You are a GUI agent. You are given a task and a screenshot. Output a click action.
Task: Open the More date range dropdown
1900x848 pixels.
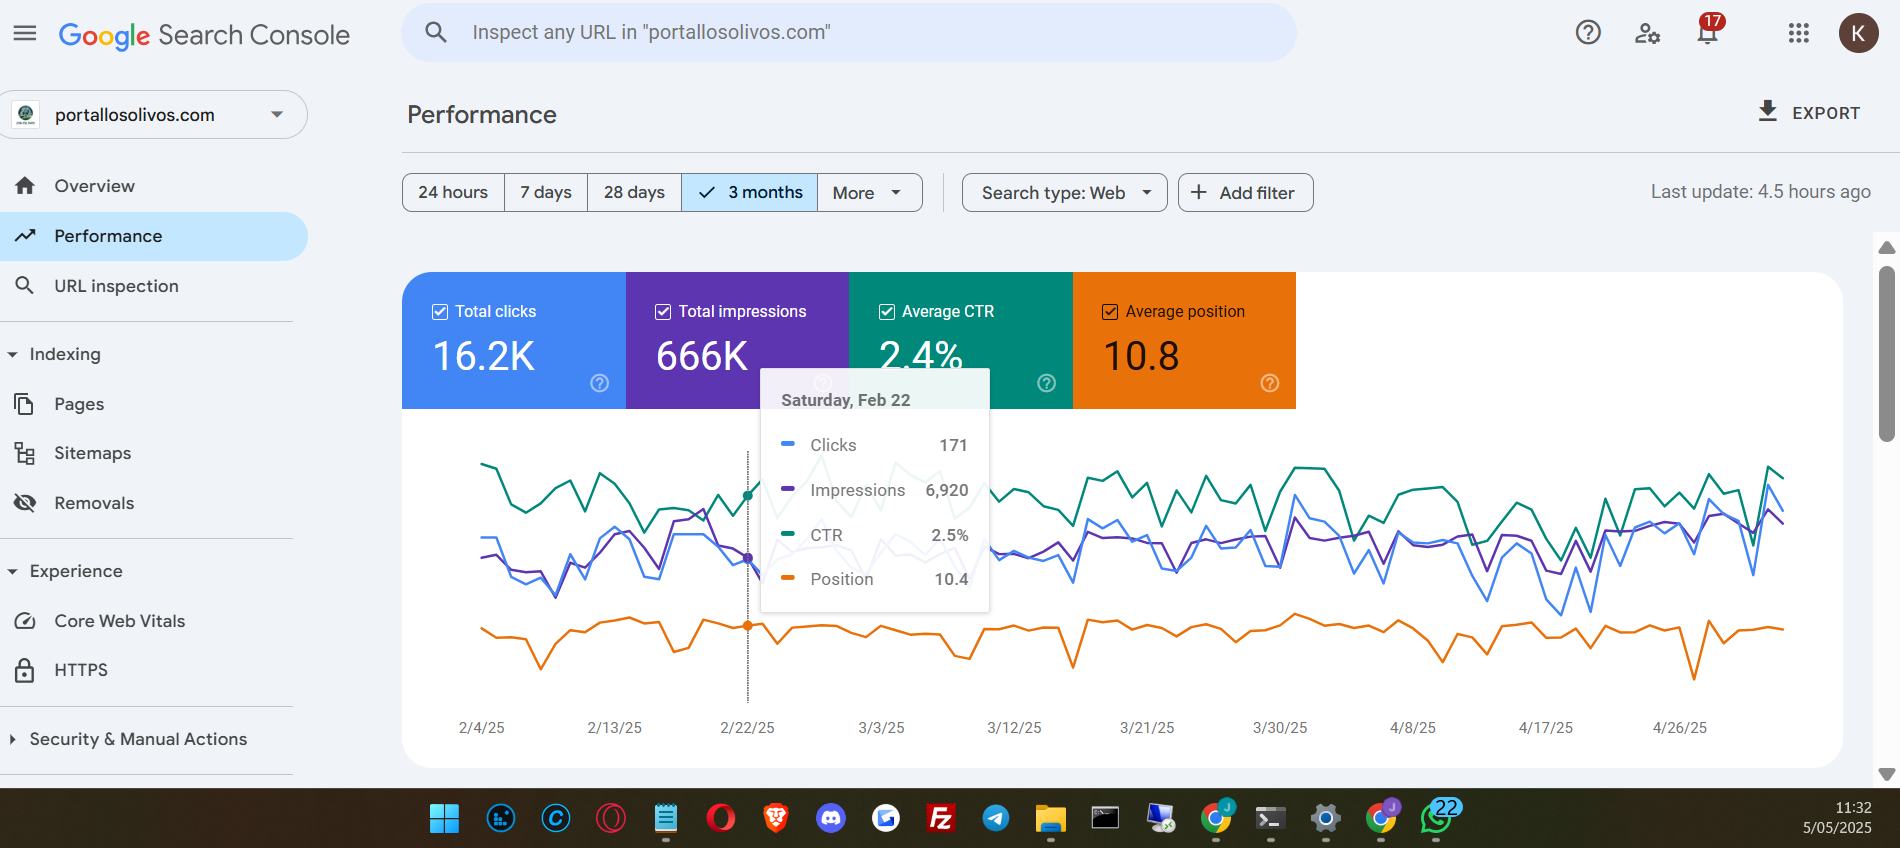[869, 193]
